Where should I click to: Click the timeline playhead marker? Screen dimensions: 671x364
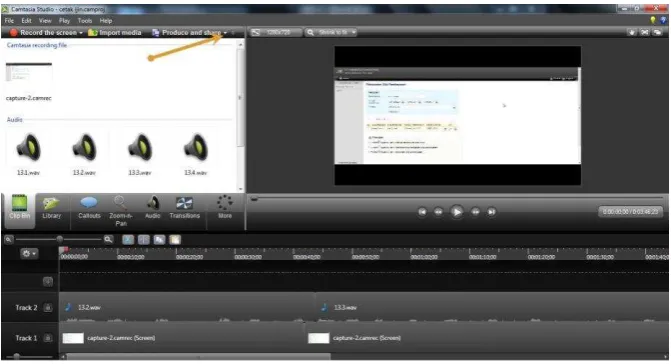click(64, 249)
